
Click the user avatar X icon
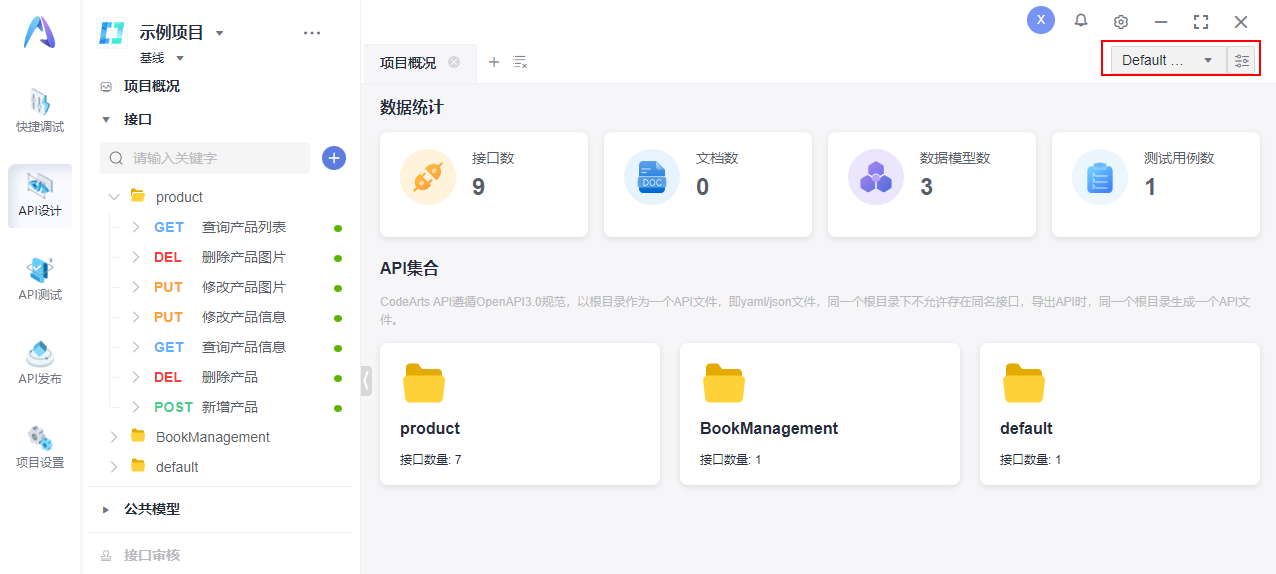(x=1041, y=20)
